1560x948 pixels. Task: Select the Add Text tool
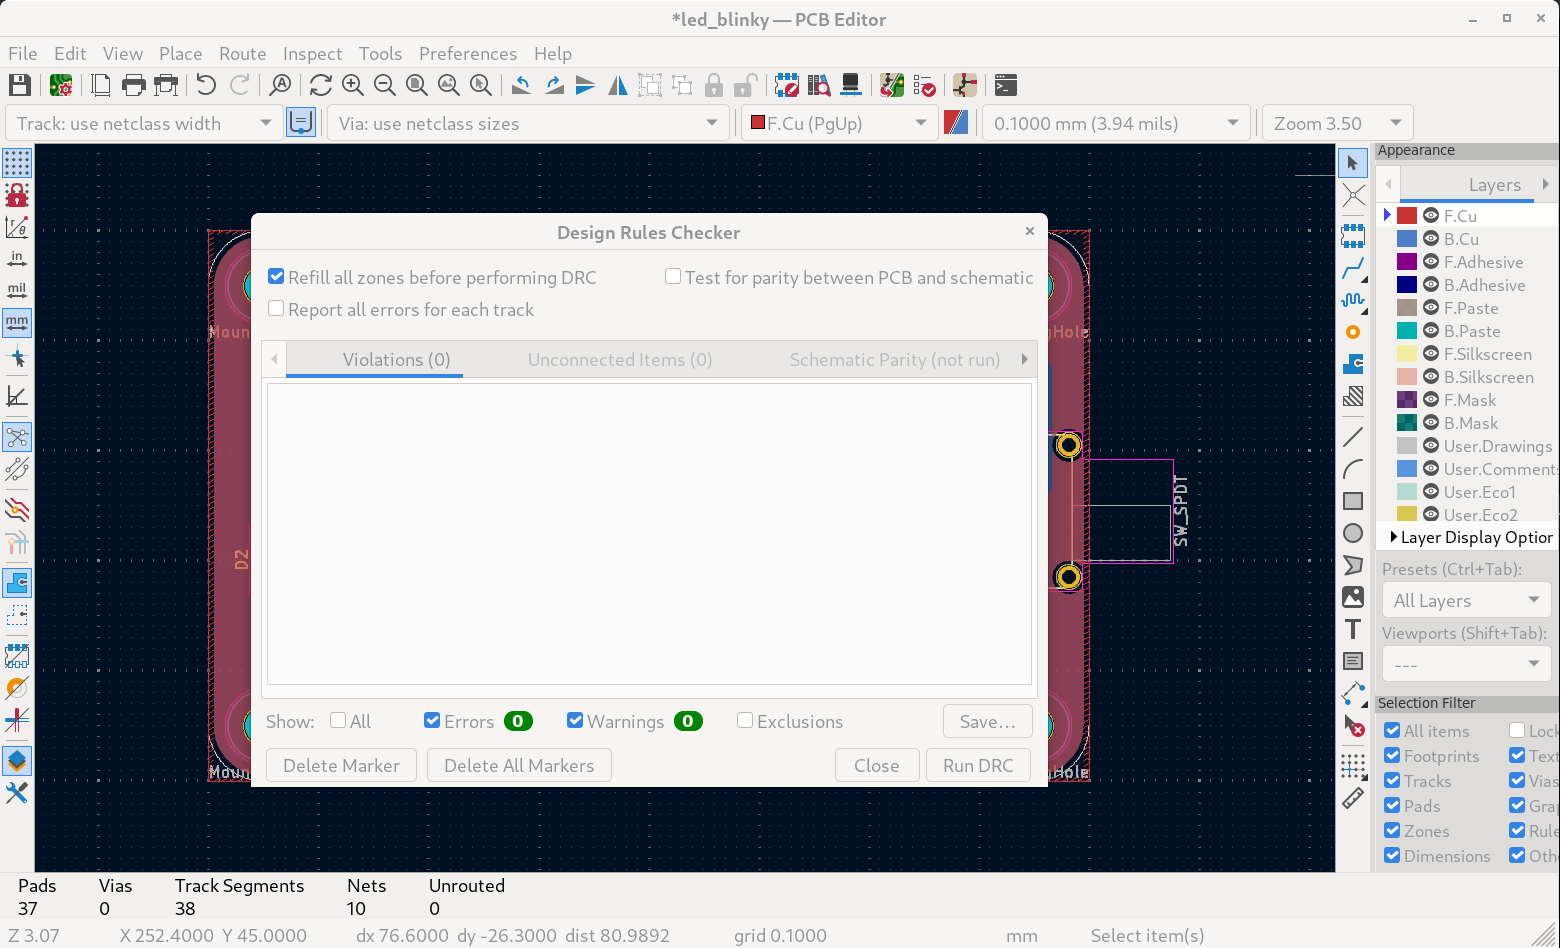click(1353, 629)
